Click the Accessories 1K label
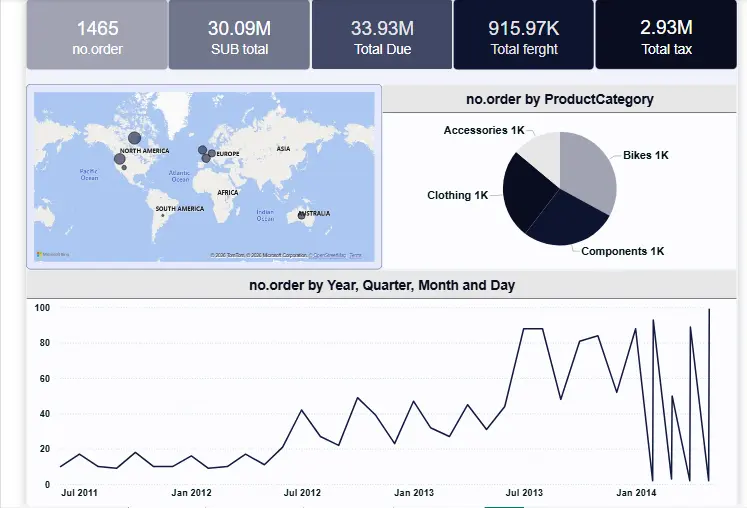This screenshot has height=508, width=747. coord(484,130)
